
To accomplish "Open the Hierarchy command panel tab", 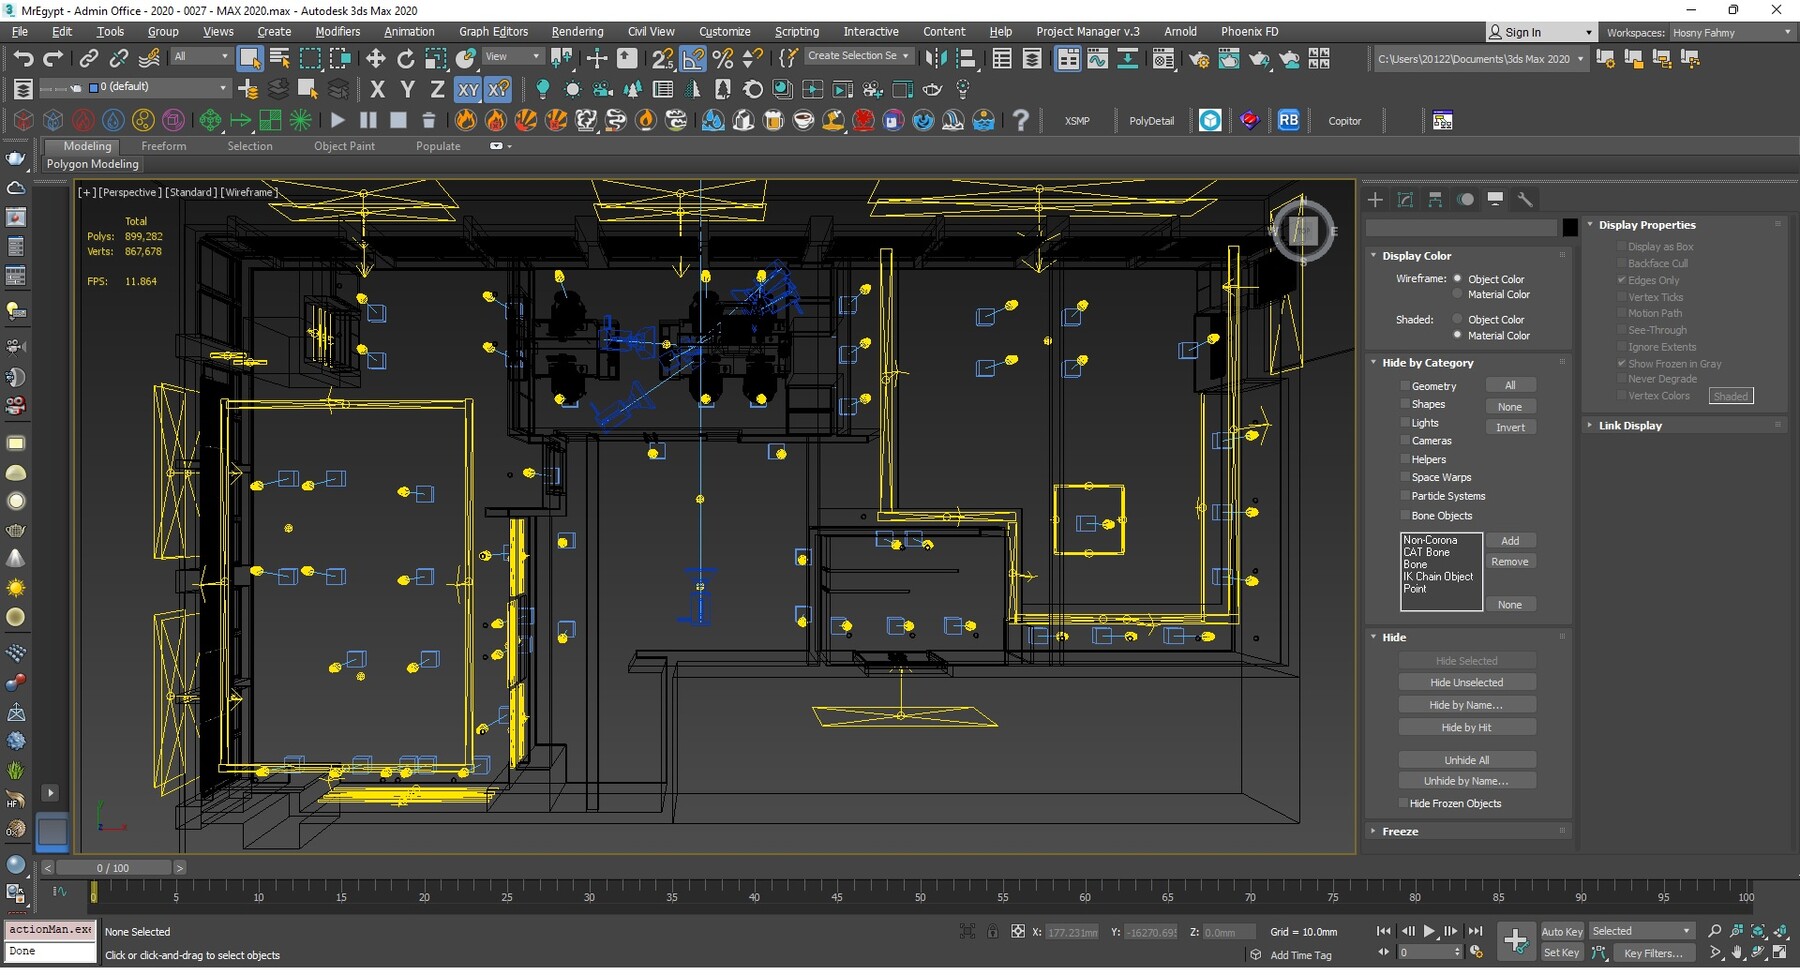I will [x=1435, y=200].
